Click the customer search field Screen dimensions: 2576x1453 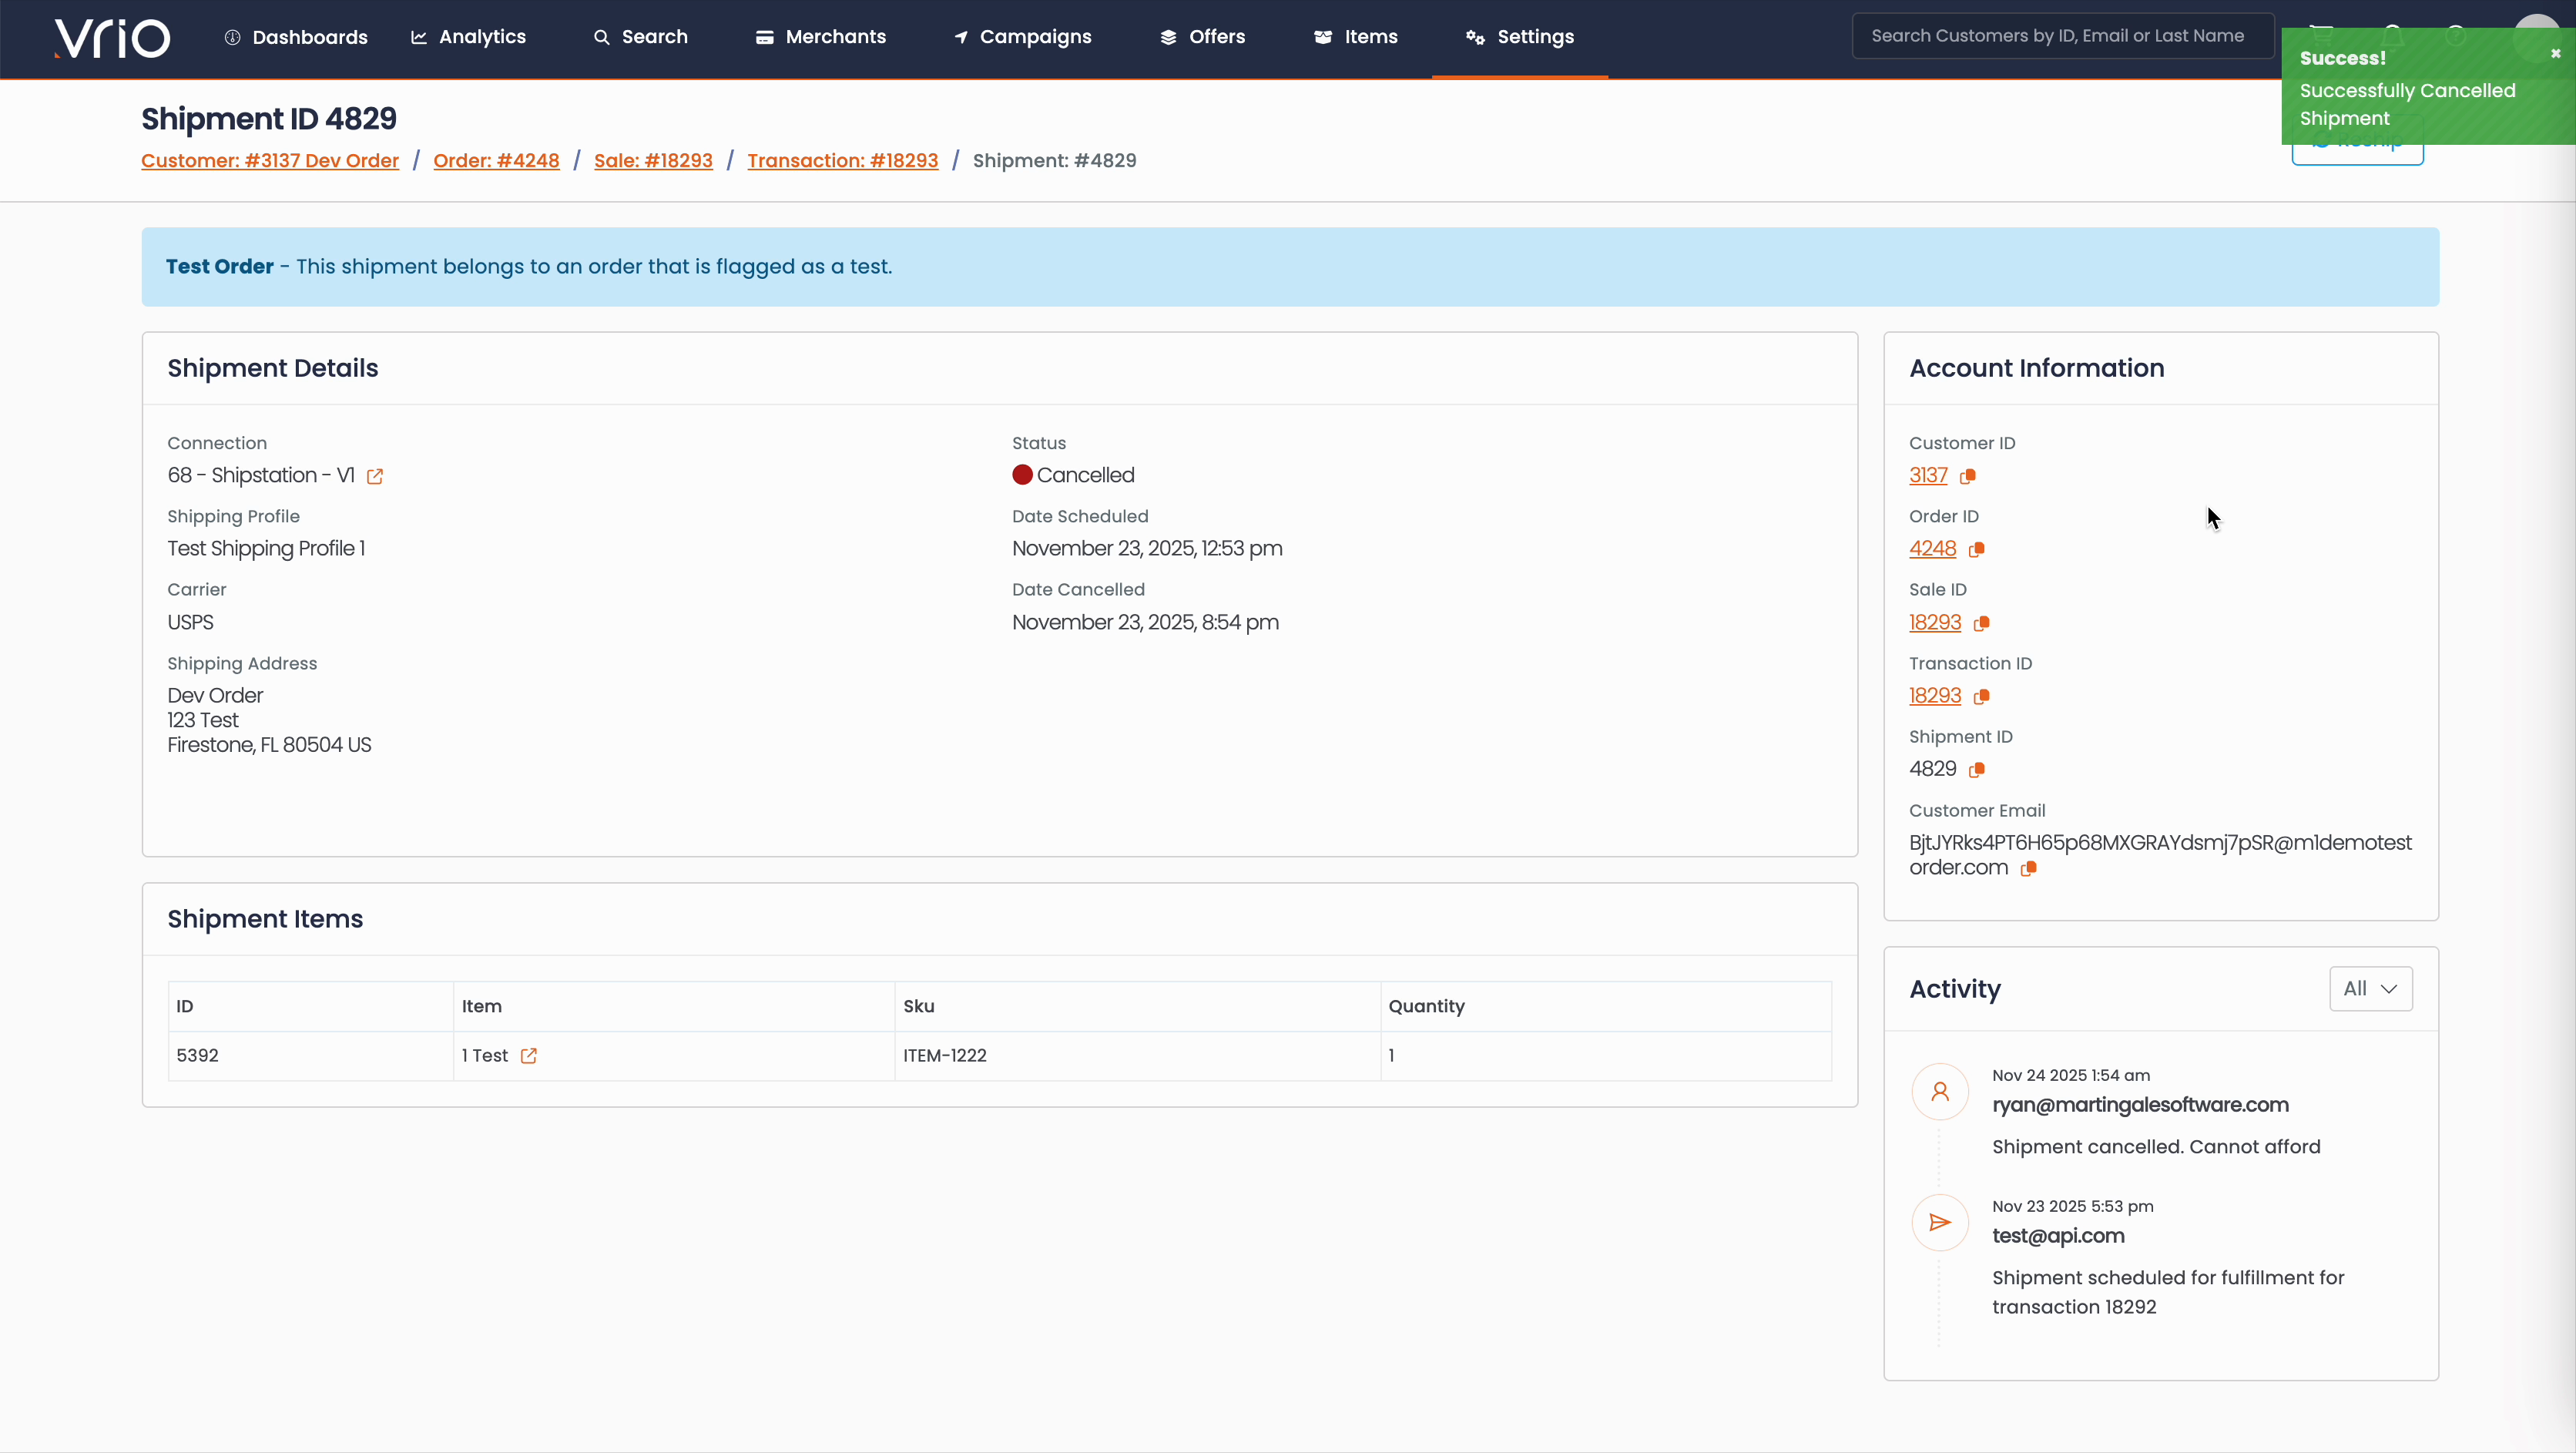[x=2062, y=36]
